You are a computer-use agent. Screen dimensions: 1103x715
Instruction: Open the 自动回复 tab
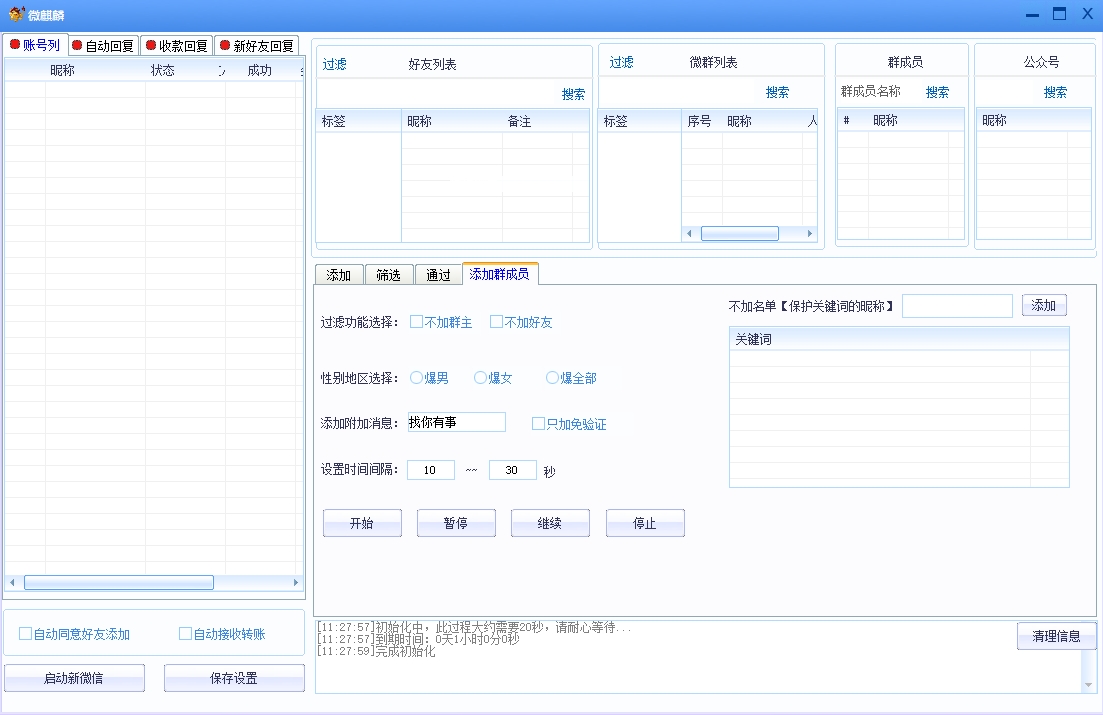pyautogui.click(x=103, y=46)
